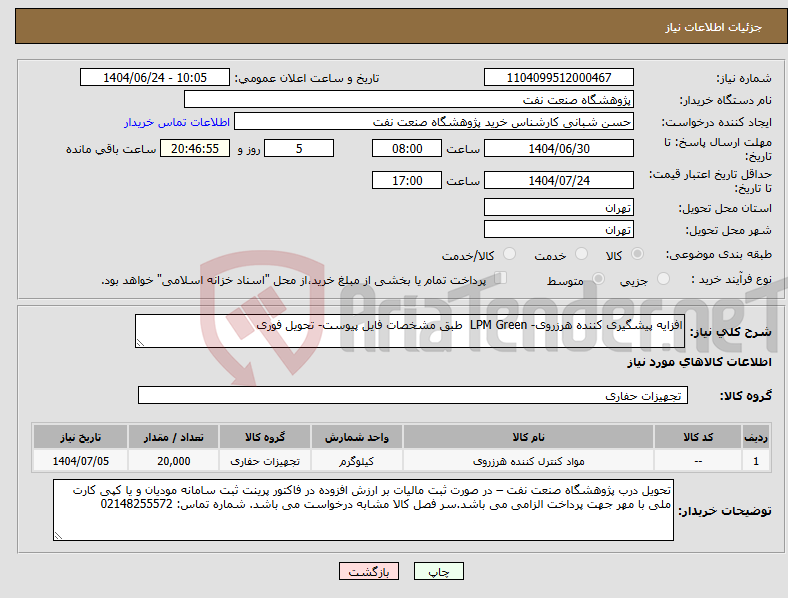Click the buyer name field پژوهشگاه صنعت نفت
The image size is (788, 598).
coord(409,99)
